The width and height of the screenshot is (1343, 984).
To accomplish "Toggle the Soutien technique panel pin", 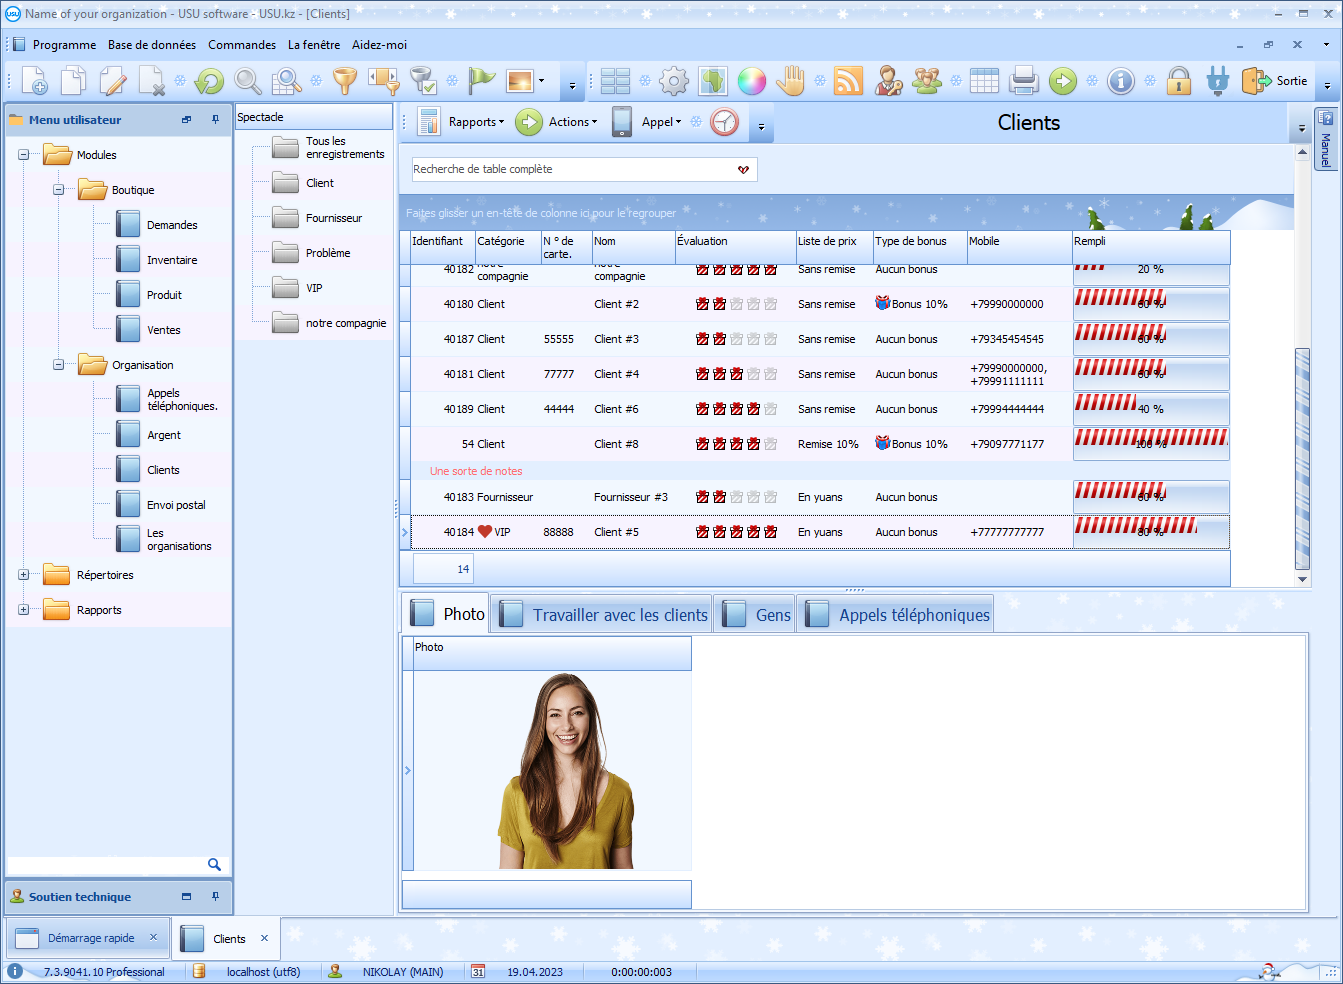I will click(215, 896).
